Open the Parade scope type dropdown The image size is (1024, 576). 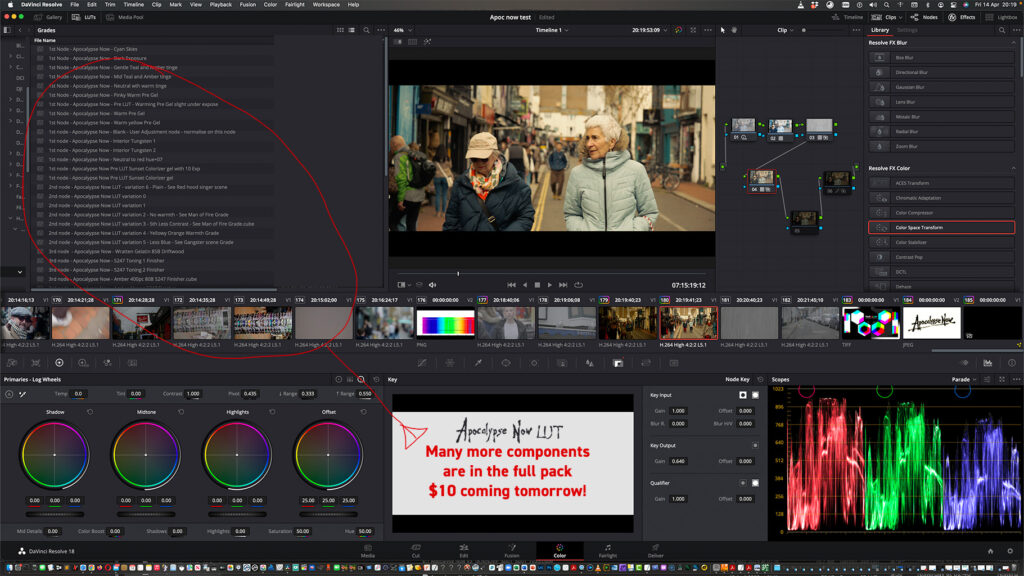coord(964,379)
